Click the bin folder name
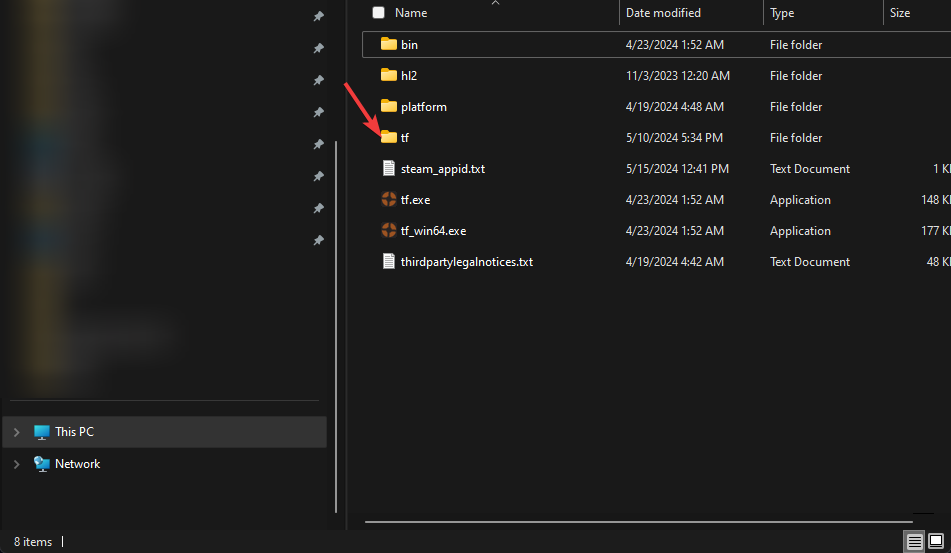Screen dimensions: 951x553 [409, 45]
